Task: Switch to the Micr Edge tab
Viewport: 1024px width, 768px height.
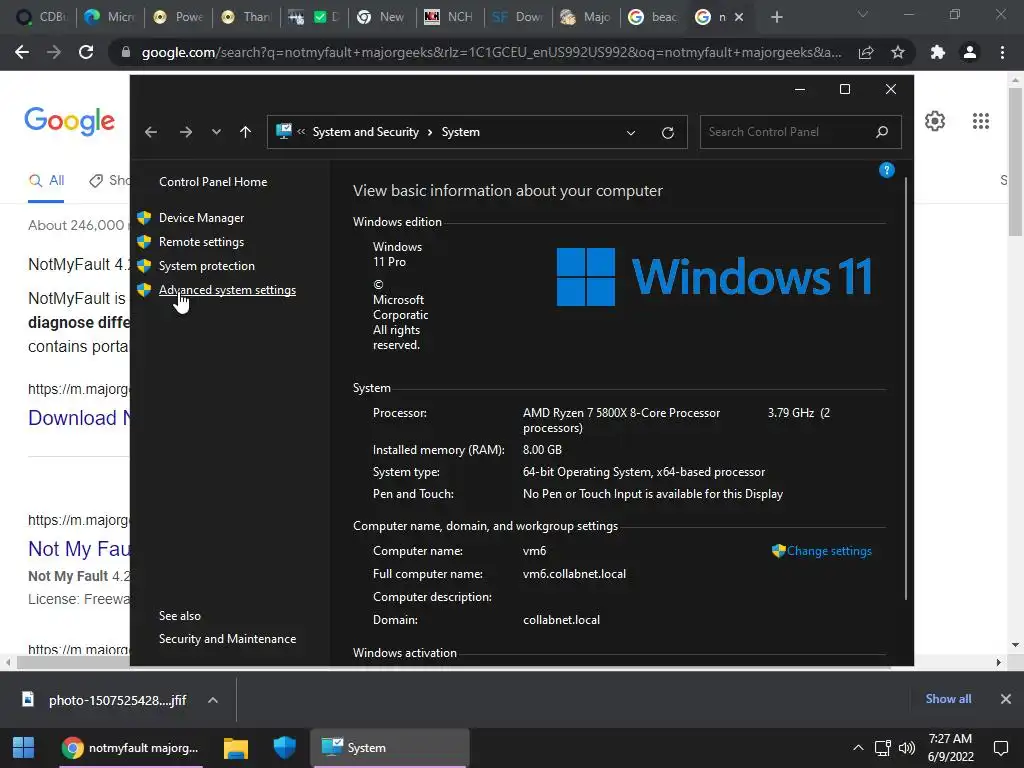Action: tap(109, 17)
